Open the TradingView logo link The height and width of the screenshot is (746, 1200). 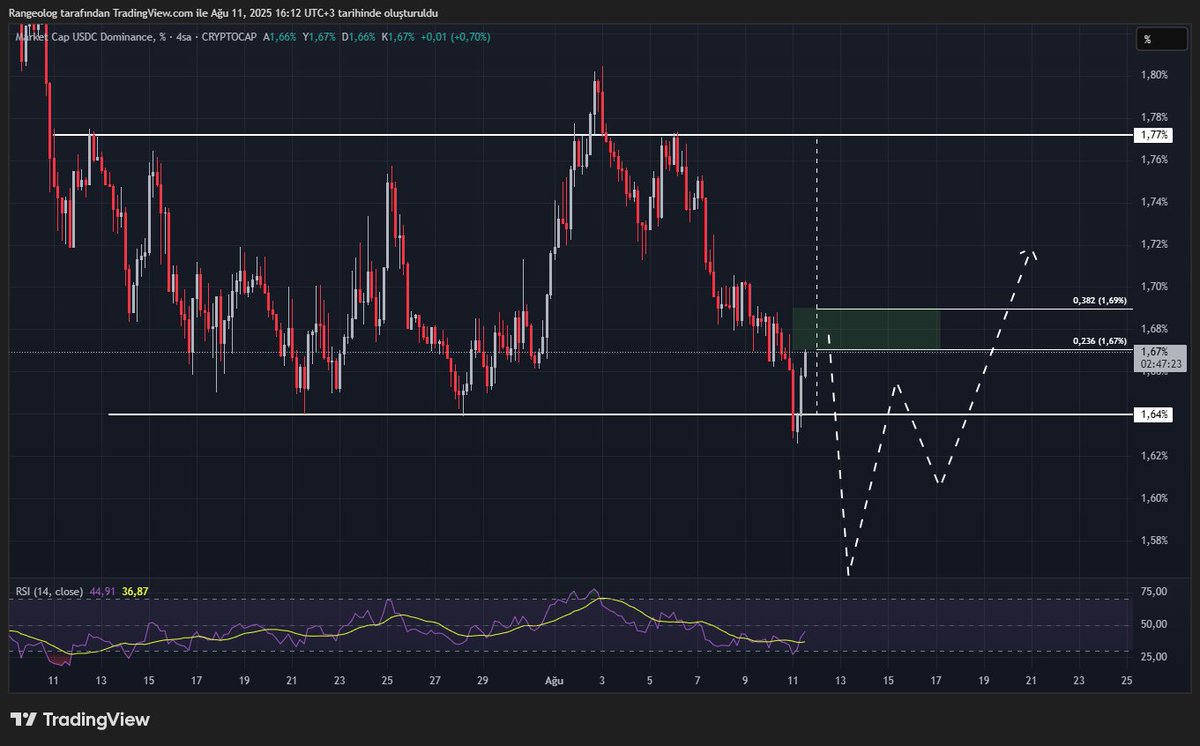pyautogui.click(x=80, y=720)
